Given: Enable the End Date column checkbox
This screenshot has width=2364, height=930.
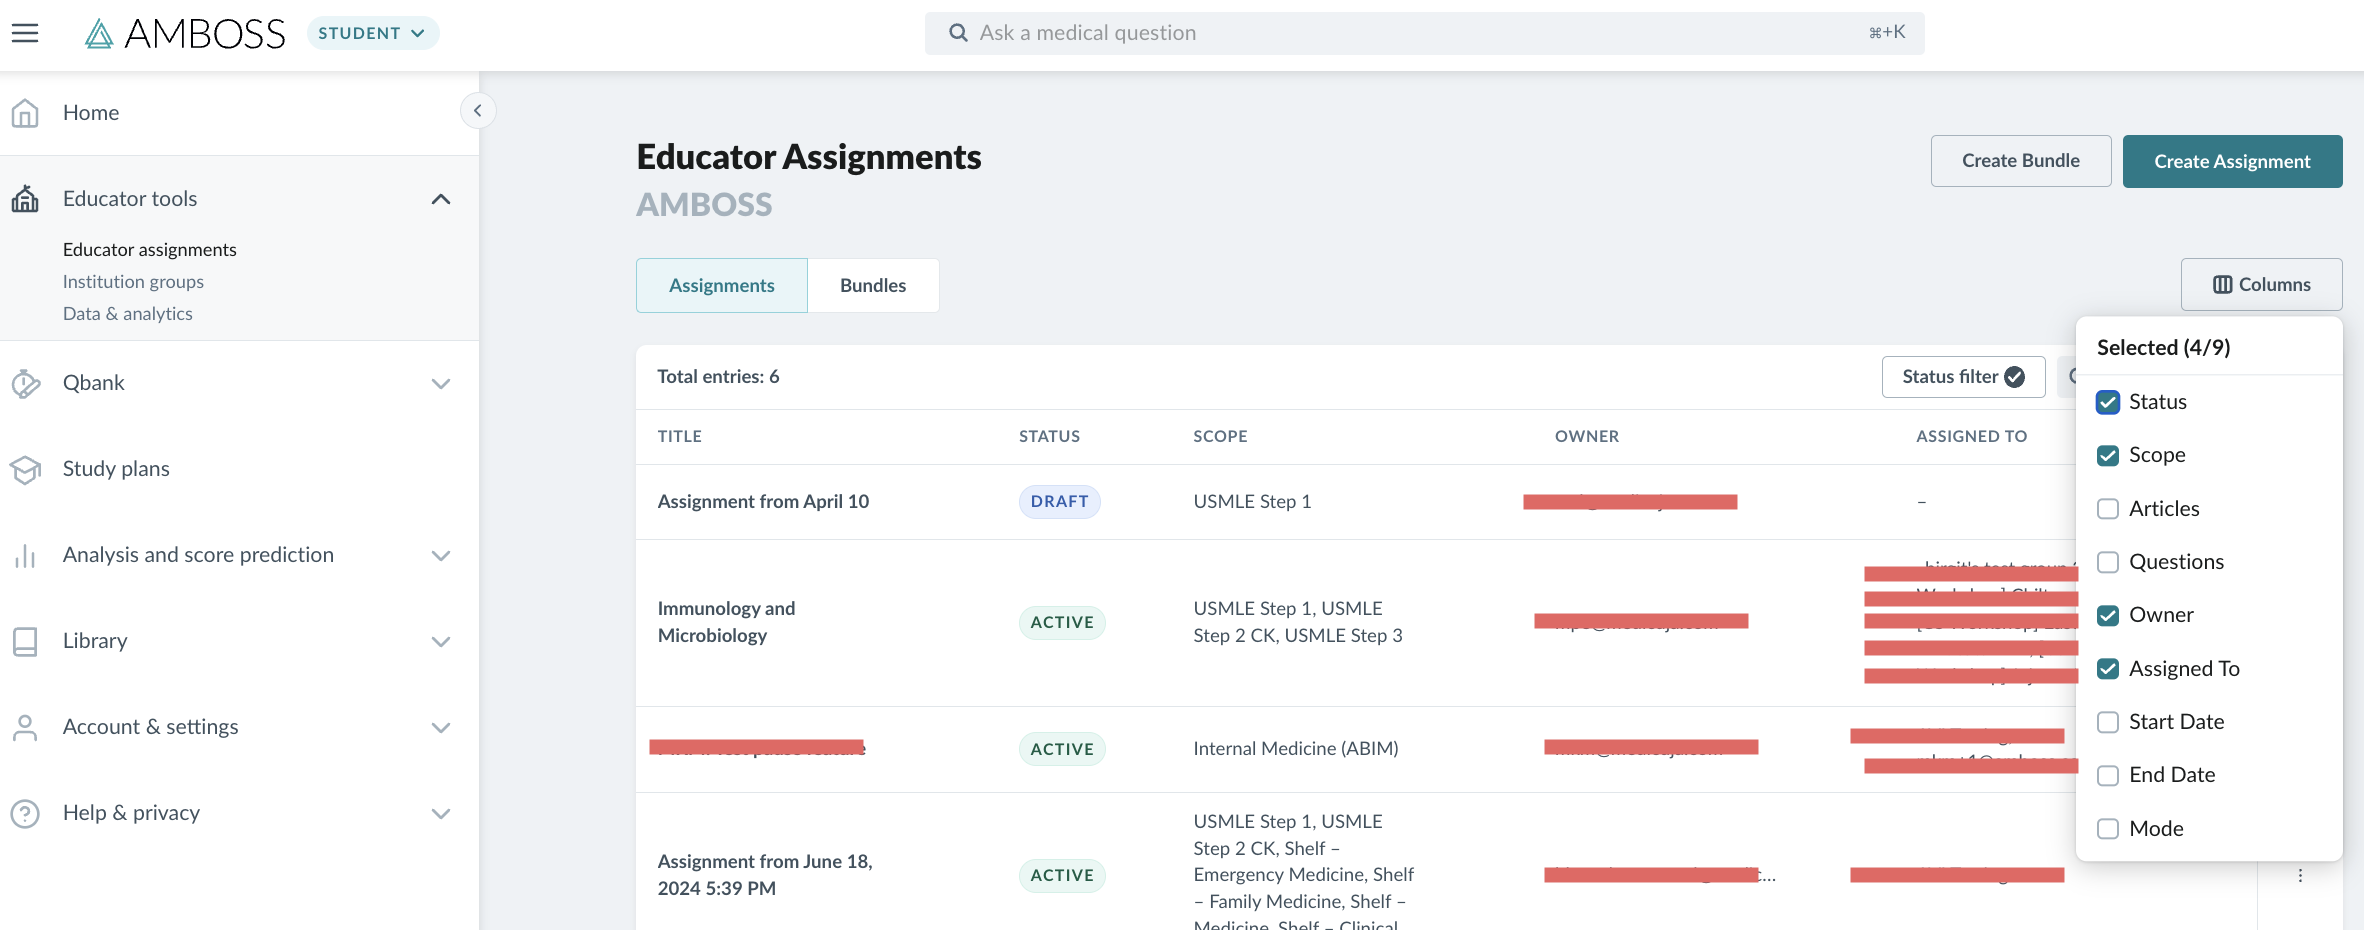Looking at the screenshot, I should click(2108, 775).
